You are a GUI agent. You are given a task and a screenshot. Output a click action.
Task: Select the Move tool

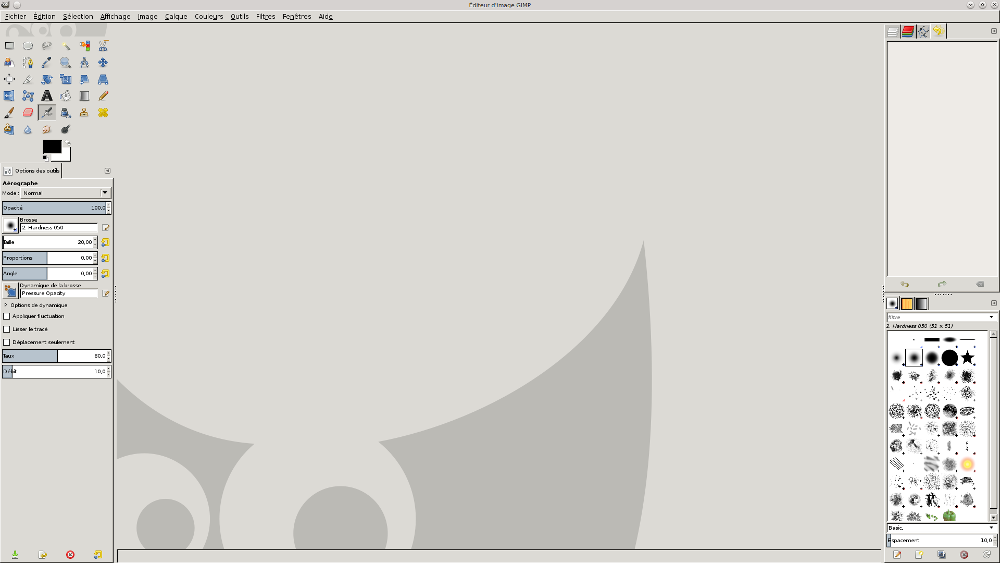(103, 62)
